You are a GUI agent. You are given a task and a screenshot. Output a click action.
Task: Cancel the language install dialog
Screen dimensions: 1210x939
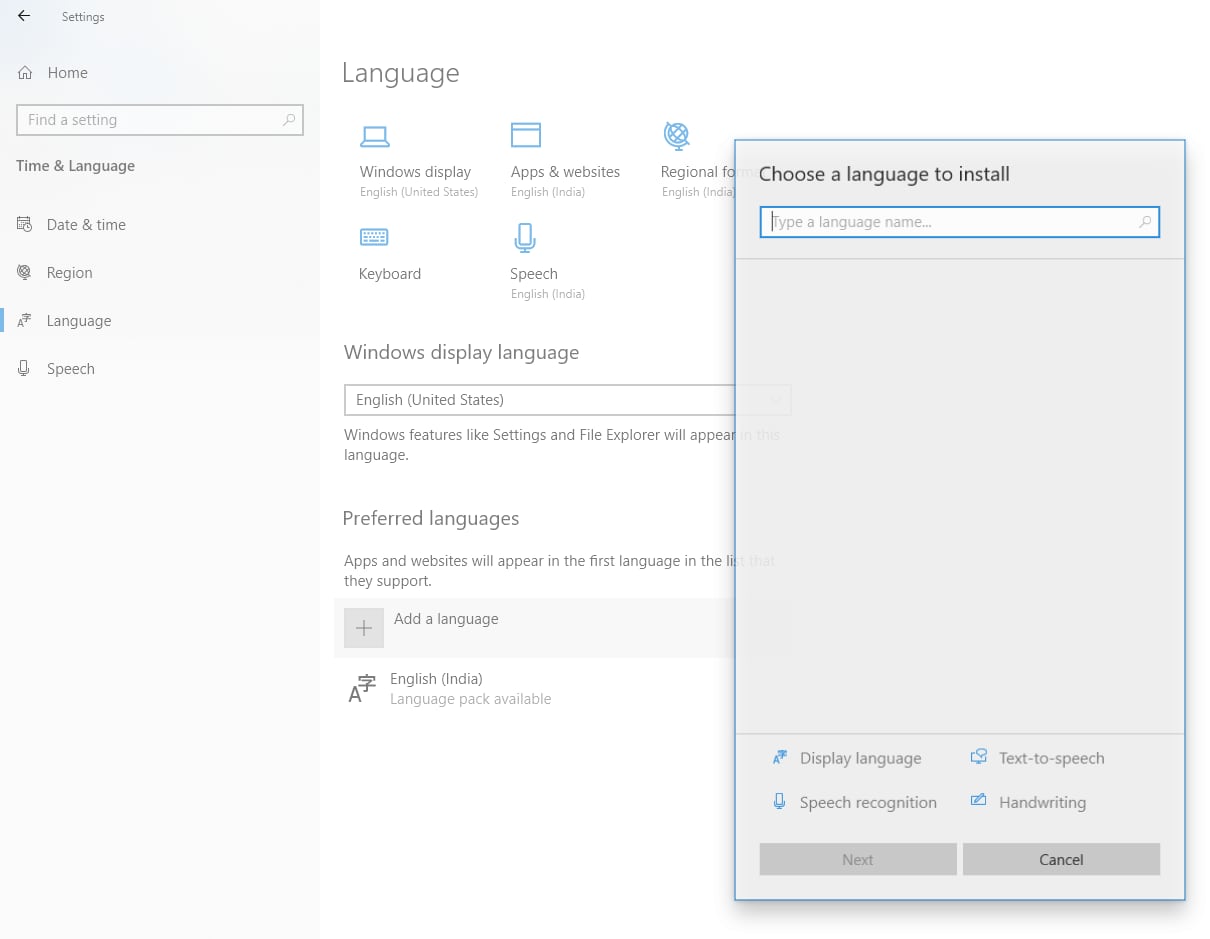pyautogui.click(x=1061, y=859)
